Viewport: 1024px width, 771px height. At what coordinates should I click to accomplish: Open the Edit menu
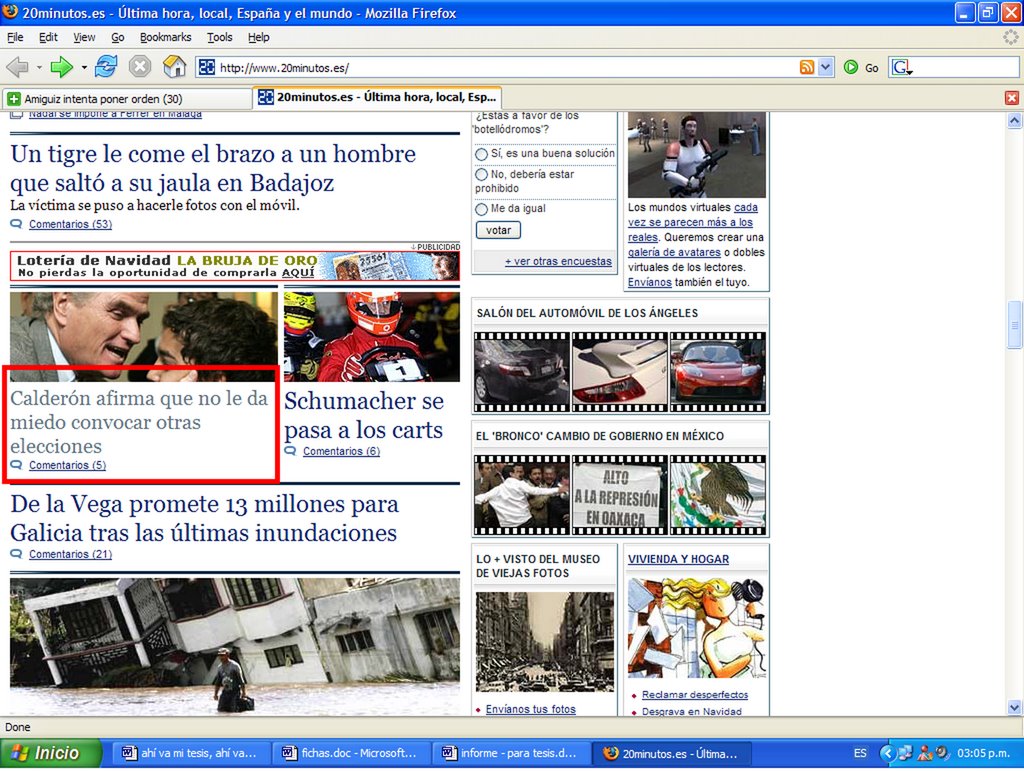coord(48,37)
